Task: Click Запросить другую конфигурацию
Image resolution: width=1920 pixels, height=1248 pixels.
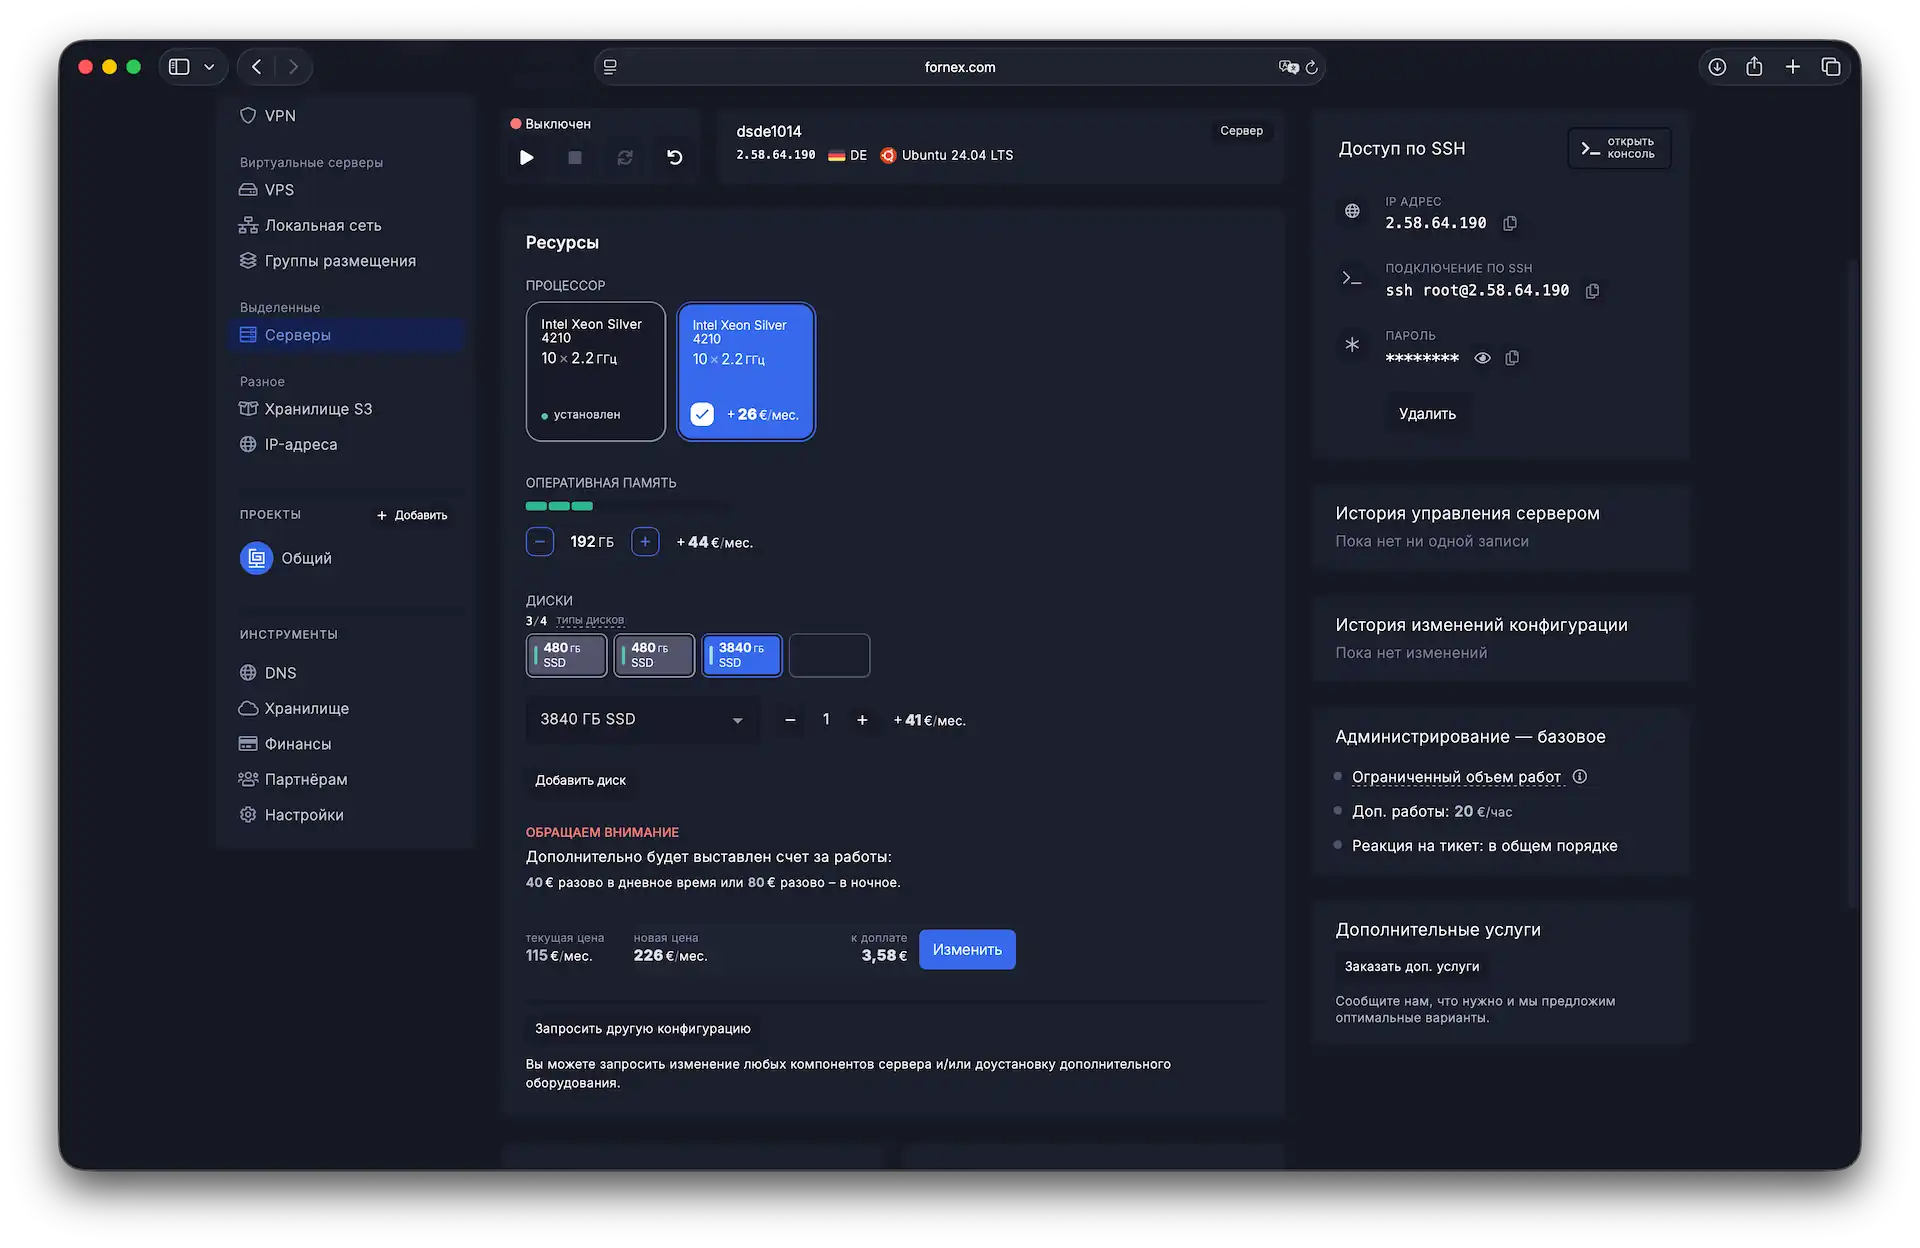Action: [642, 1028]
